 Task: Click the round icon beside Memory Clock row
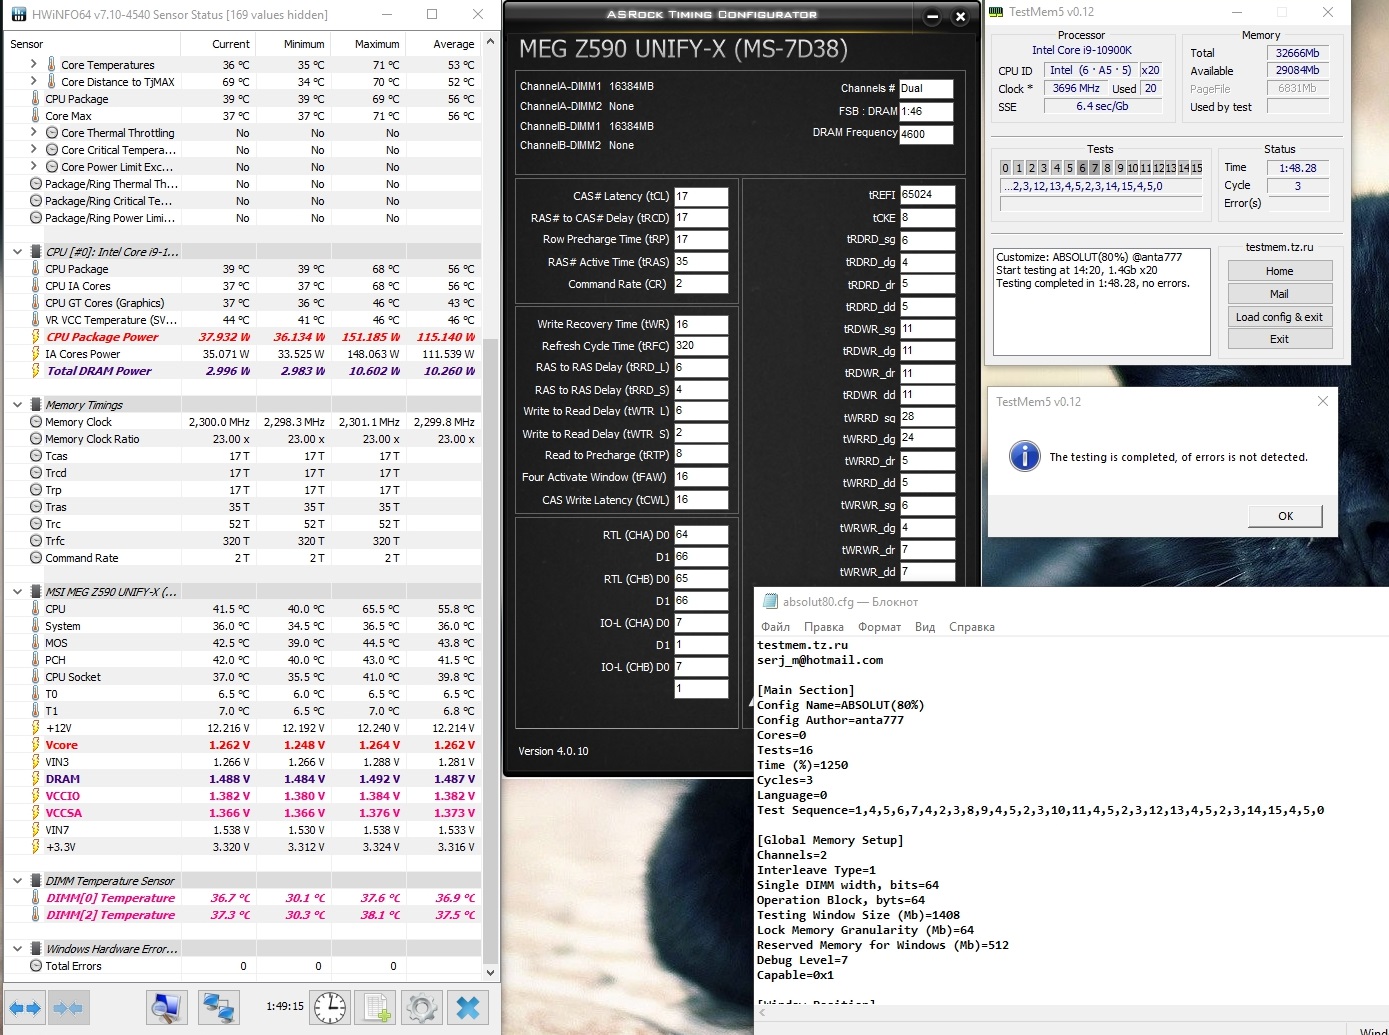(x=36, y=422)
